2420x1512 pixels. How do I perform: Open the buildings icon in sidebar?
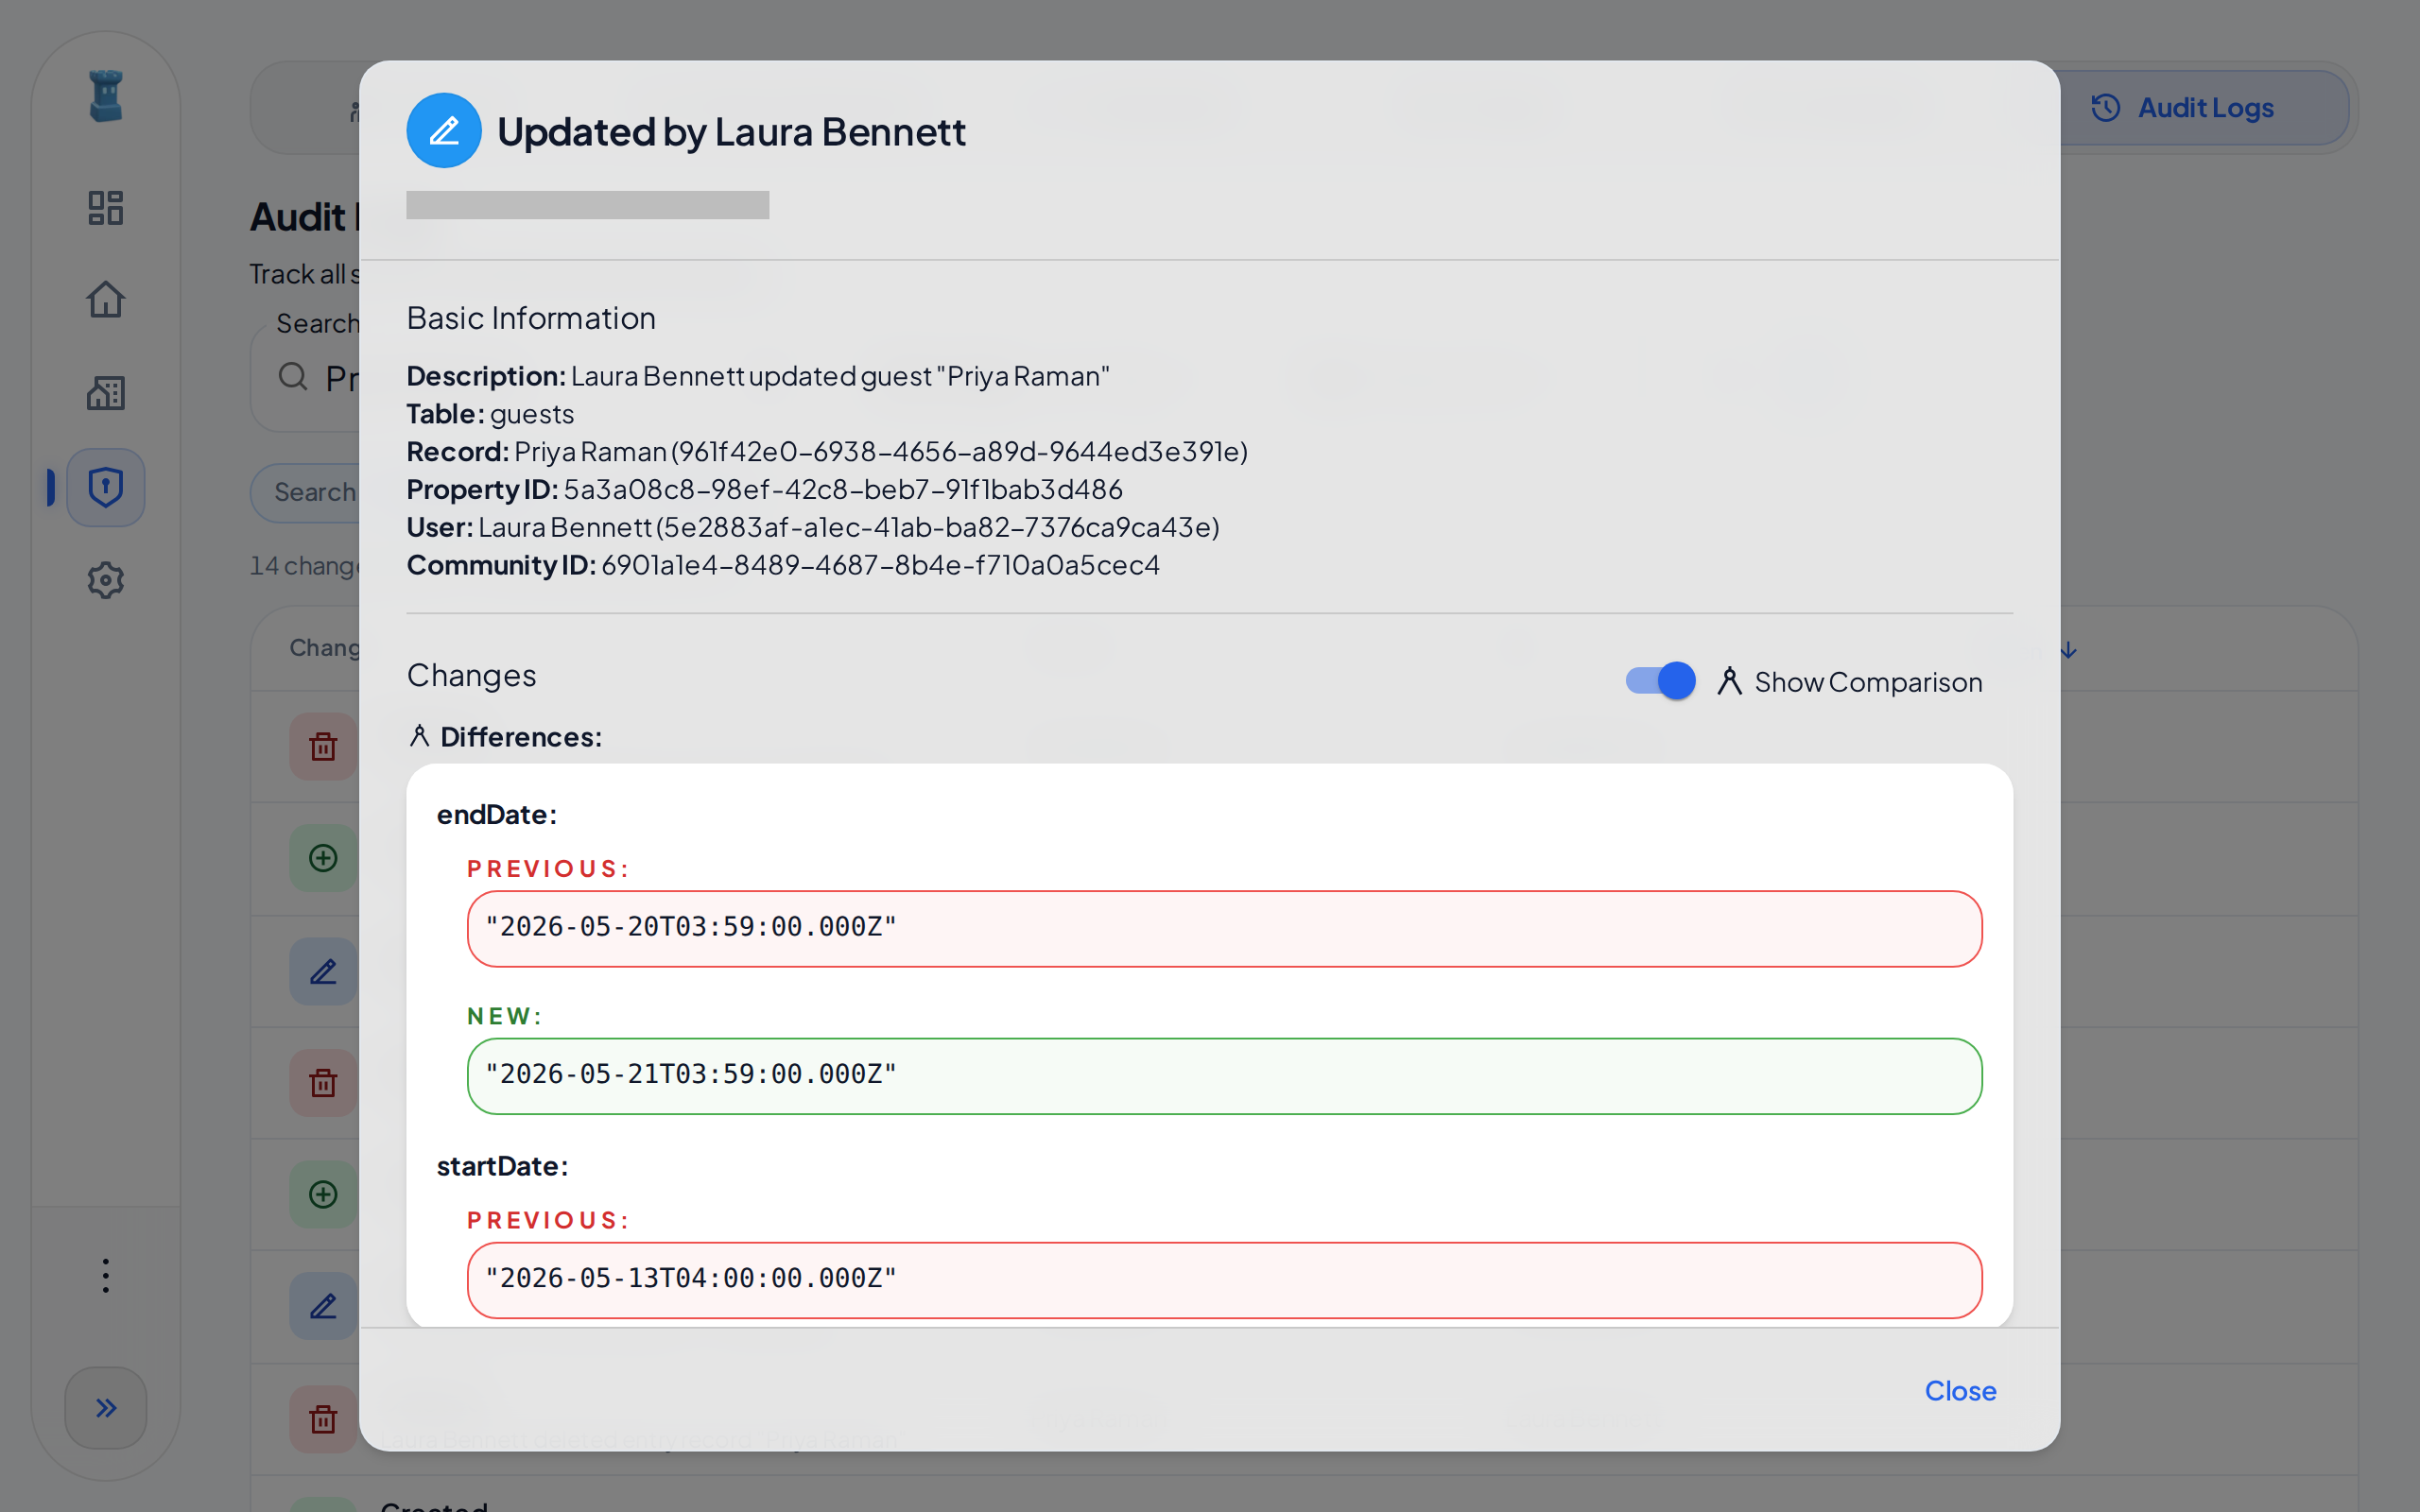tap(105, 393)
